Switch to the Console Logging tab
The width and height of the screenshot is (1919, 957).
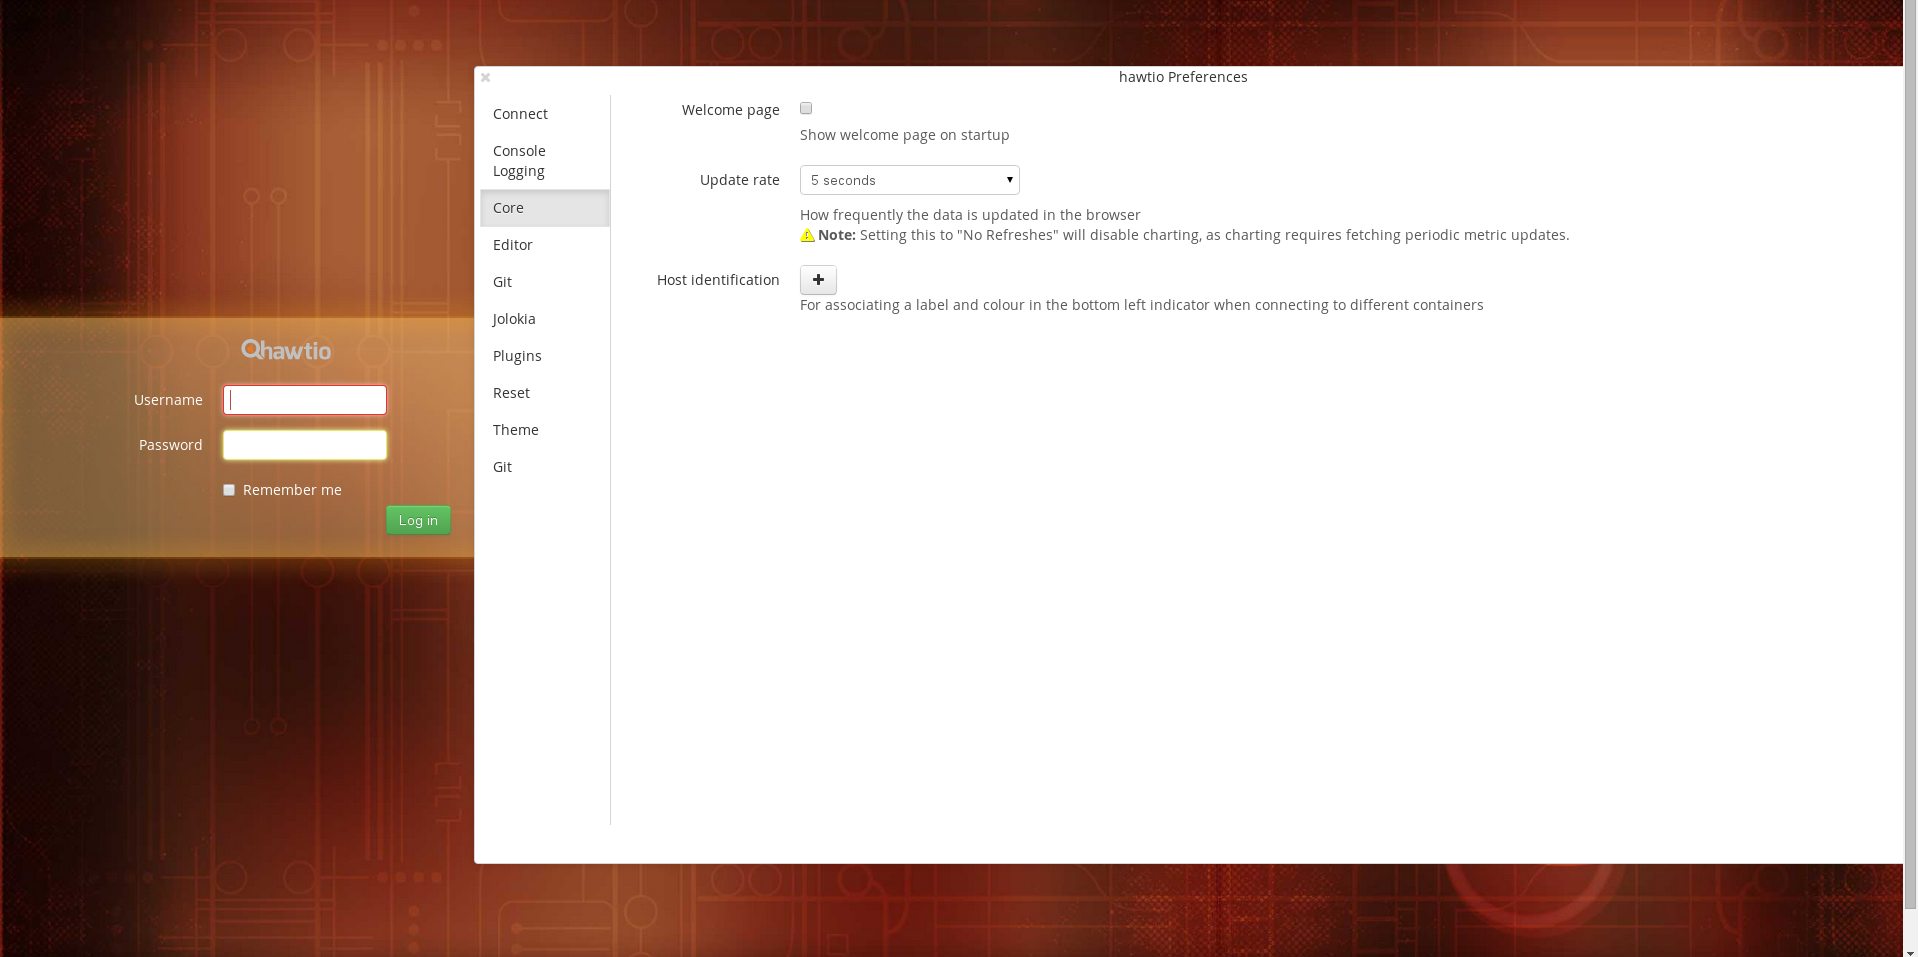pyautogui.click(x=545, y=161)
